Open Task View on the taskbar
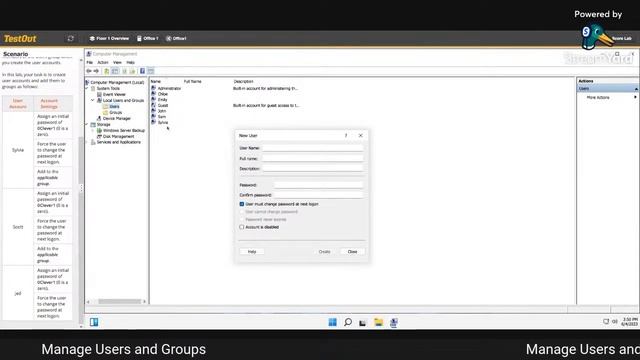Screen dimensions: 640x360 [362, 322]
